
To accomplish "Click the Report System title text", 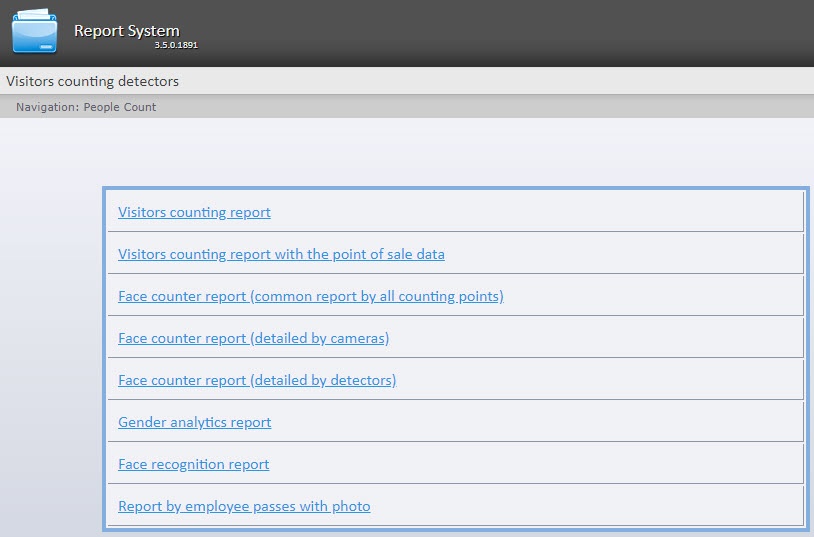I will coord(126,31).
